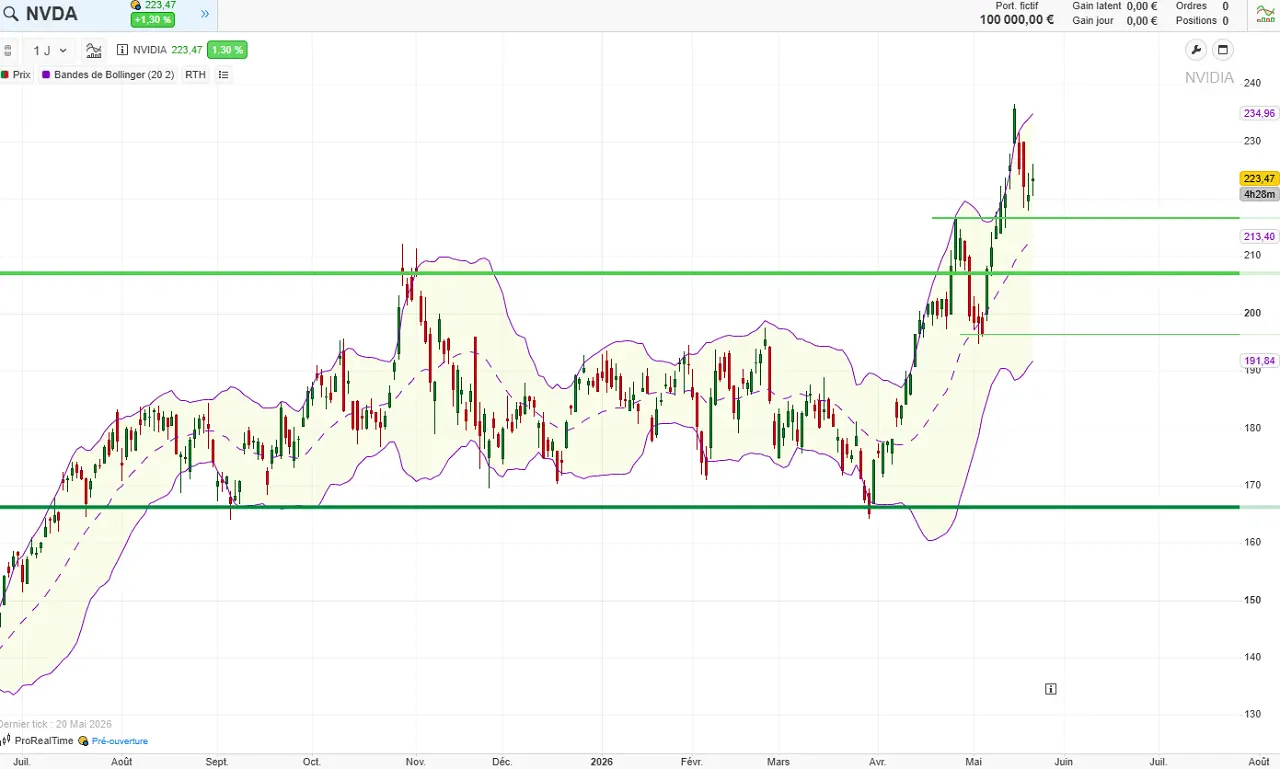Screen dimensions: 1280x769
Task: Open the 1 J timeframe dropdown
Action: pyautogui.click(x=49, y=50)
